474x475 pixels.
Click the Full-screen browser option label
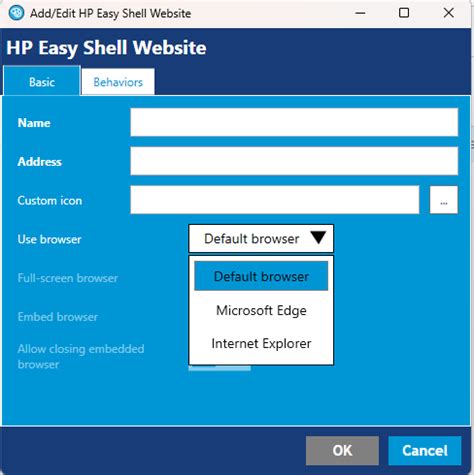click(68, 278)
